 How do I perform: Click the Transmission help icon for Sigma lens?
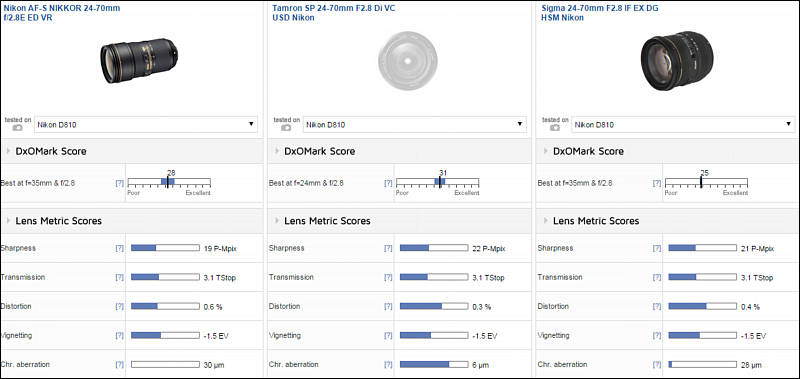coord(657,277)
